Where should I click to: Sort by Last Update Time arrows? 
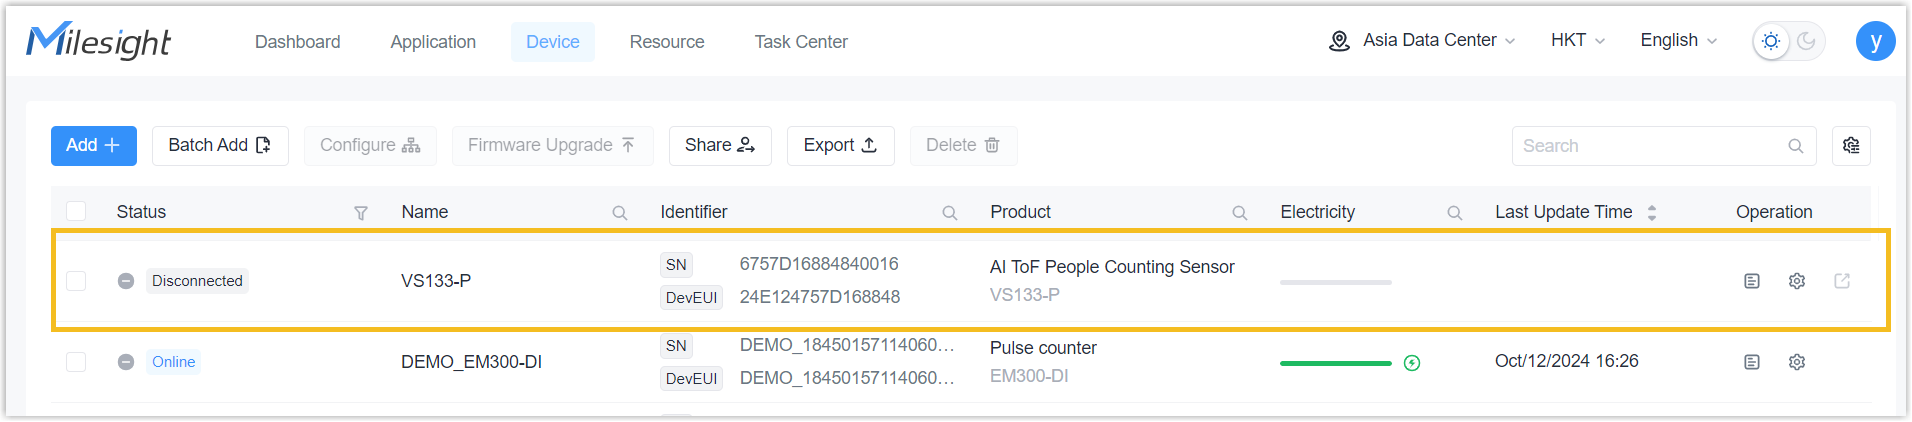(x=1652, y=213)
